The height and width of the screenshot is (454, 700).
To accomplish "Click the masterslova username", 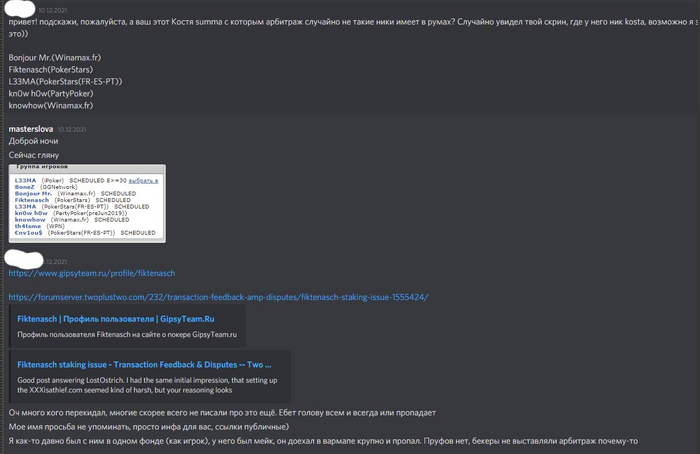I will pyautogui.click(x=31, y=129).
